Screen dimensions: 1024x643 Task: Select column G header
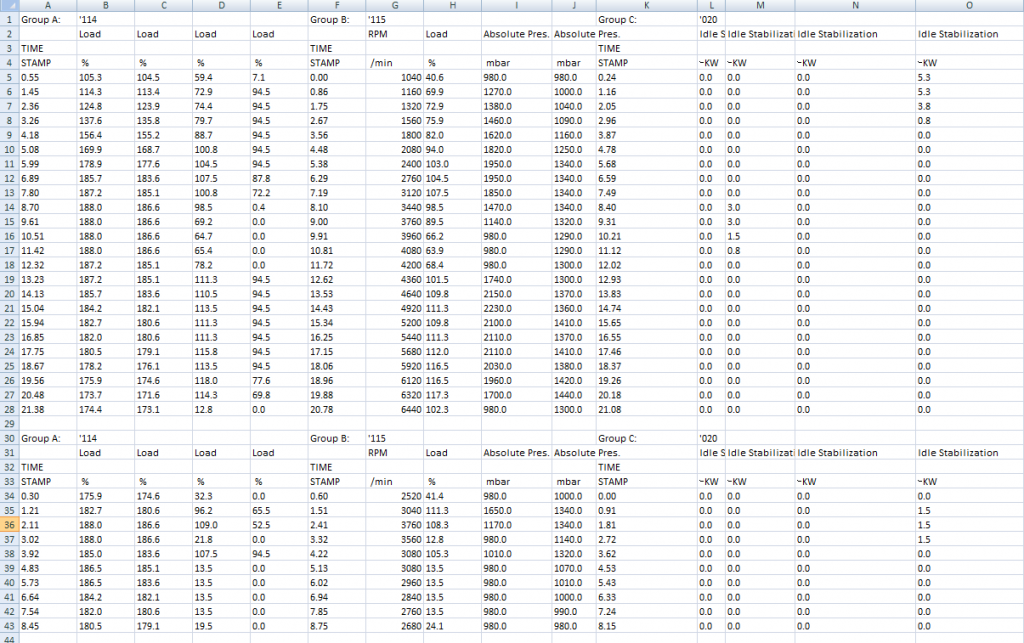(x=394, y=6)
